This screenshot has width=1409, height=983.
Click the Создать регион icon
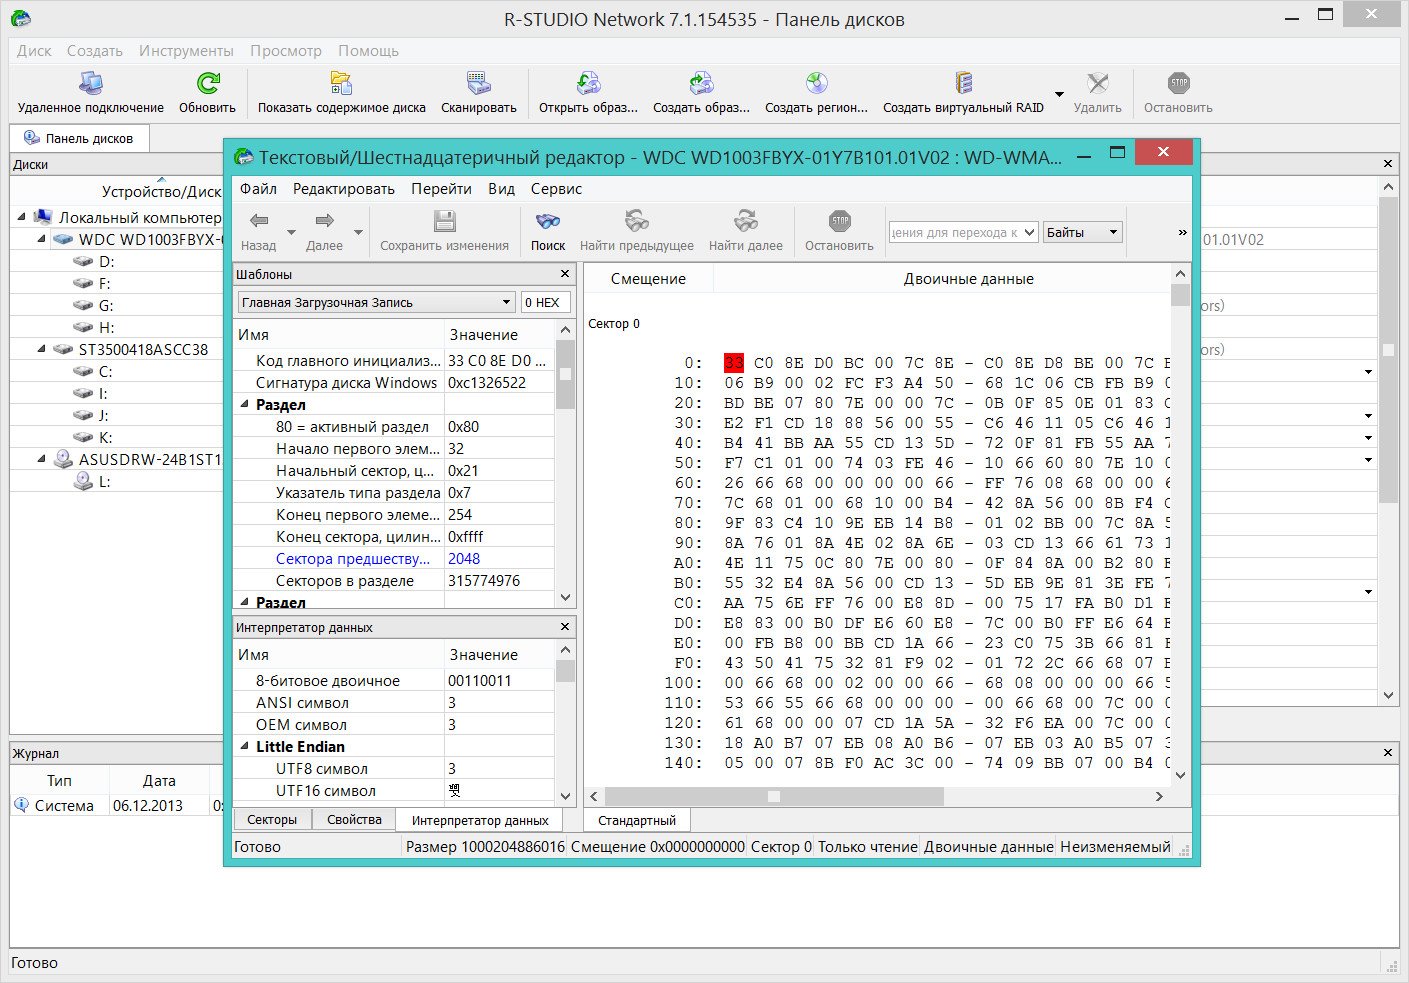click(x=816, y=83)
